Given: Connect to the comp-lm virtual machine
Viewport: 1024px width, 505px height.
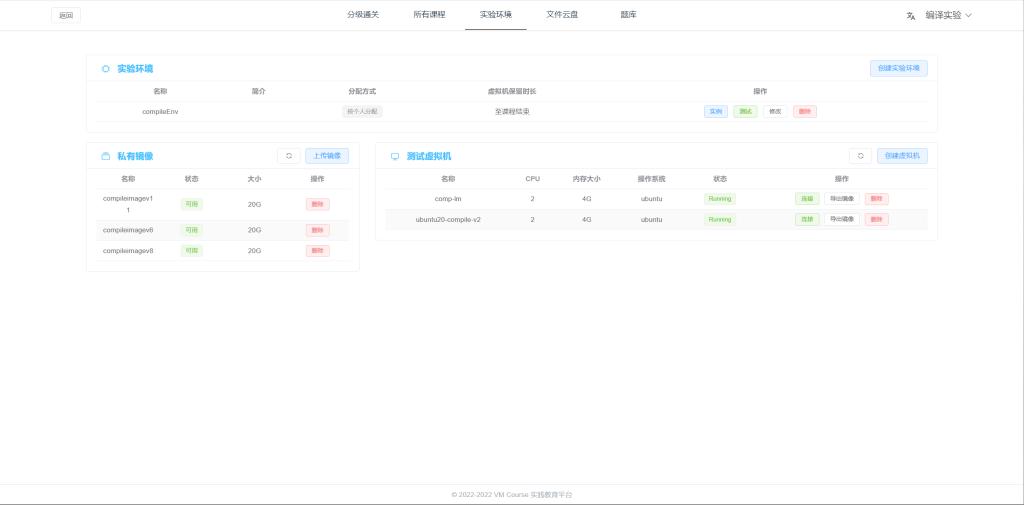Looking at the screenshot, I should [806, 199].
